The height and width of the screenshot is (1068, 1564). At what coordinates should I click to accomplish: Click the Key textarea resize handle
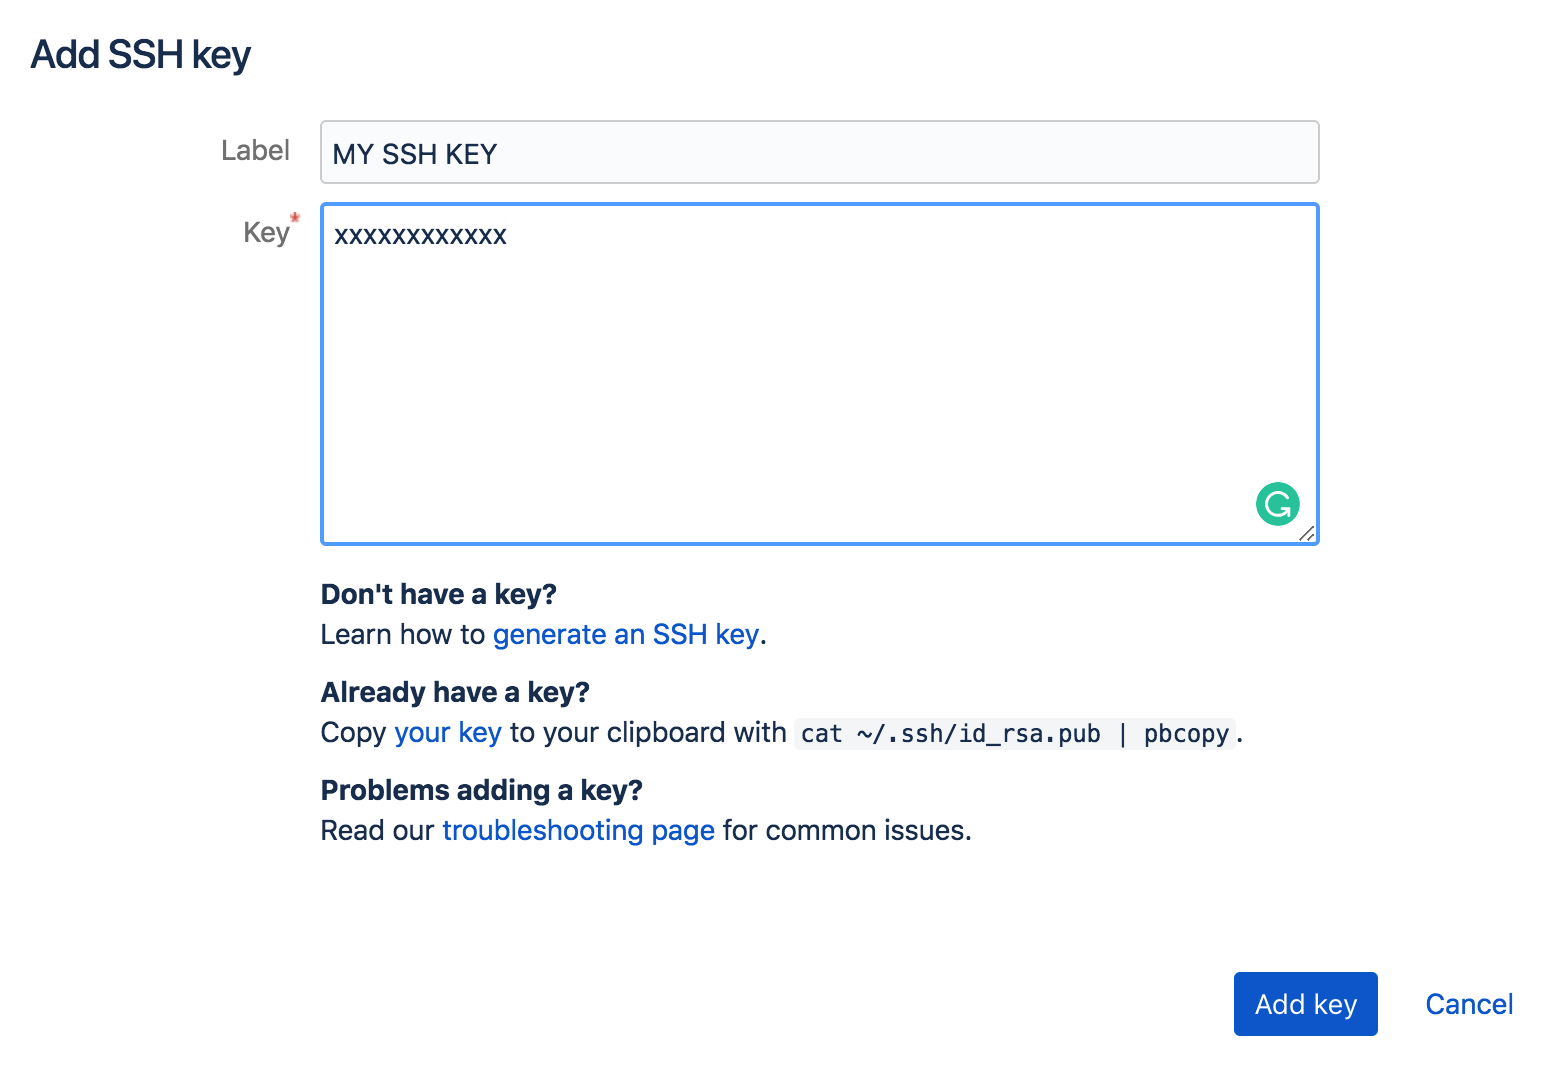click(1307, 534)
